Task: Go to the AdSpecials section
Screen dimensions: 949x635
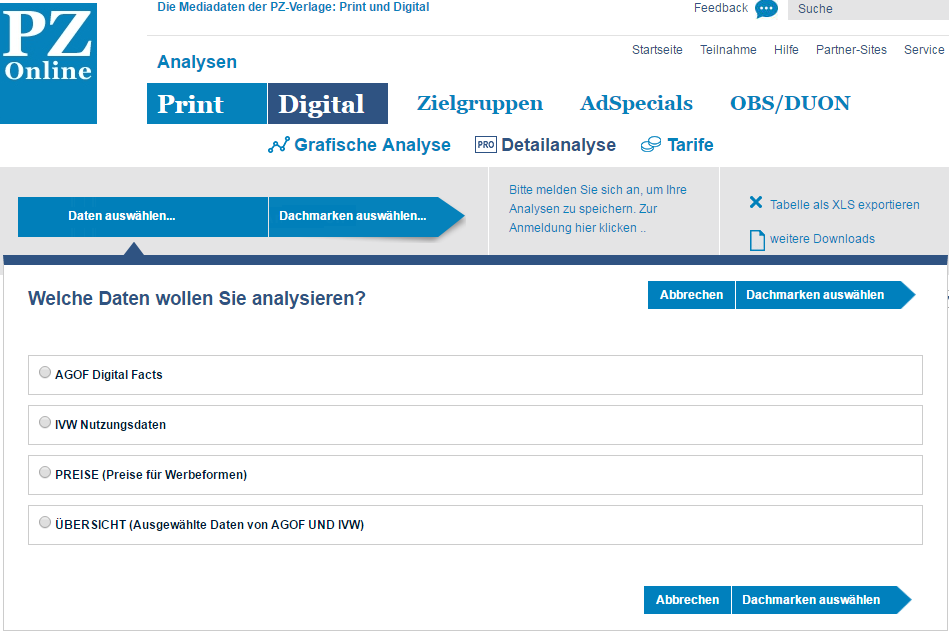Action: [636, 104]
